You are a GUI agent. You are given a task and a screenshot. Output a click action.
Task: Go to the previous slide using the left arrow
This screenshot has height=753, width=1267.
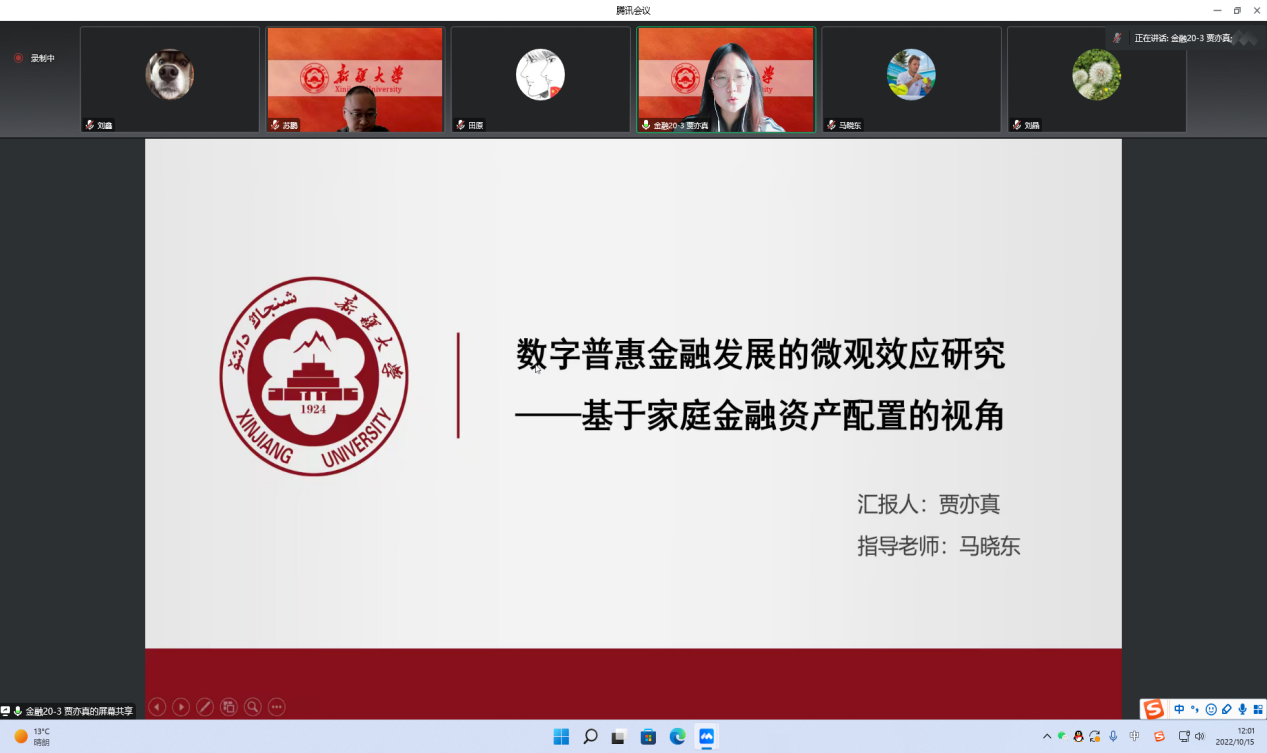coord(157,707)
